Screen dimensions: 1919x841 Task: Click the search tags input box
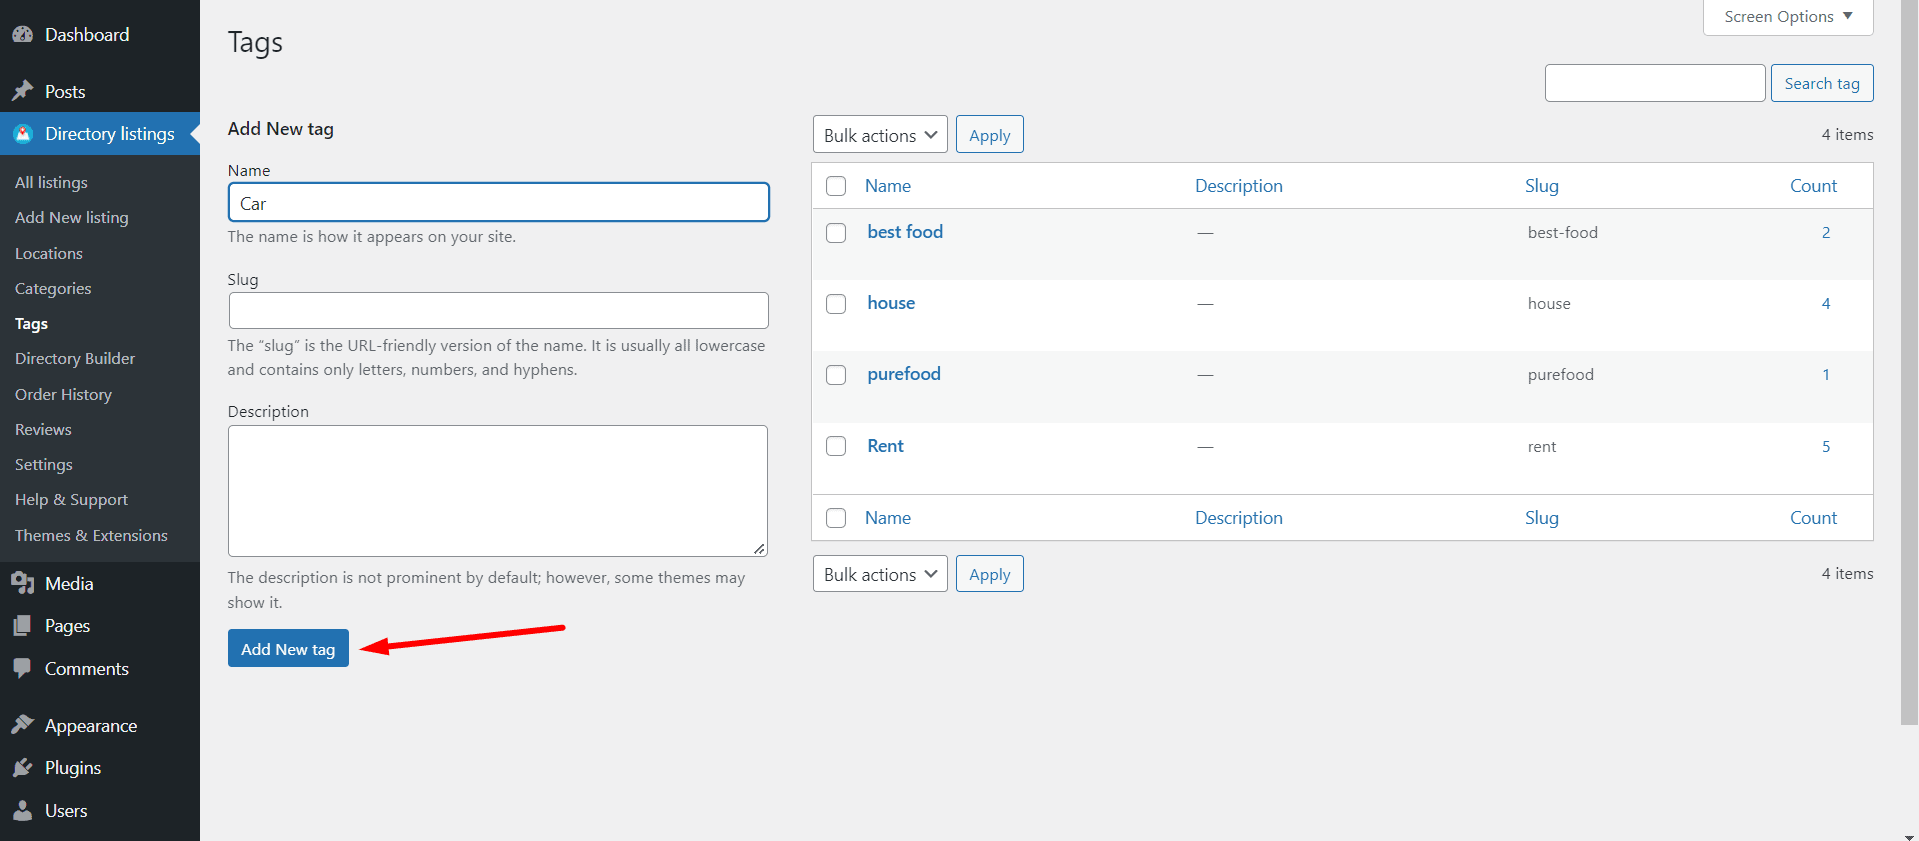(1655, 83)
